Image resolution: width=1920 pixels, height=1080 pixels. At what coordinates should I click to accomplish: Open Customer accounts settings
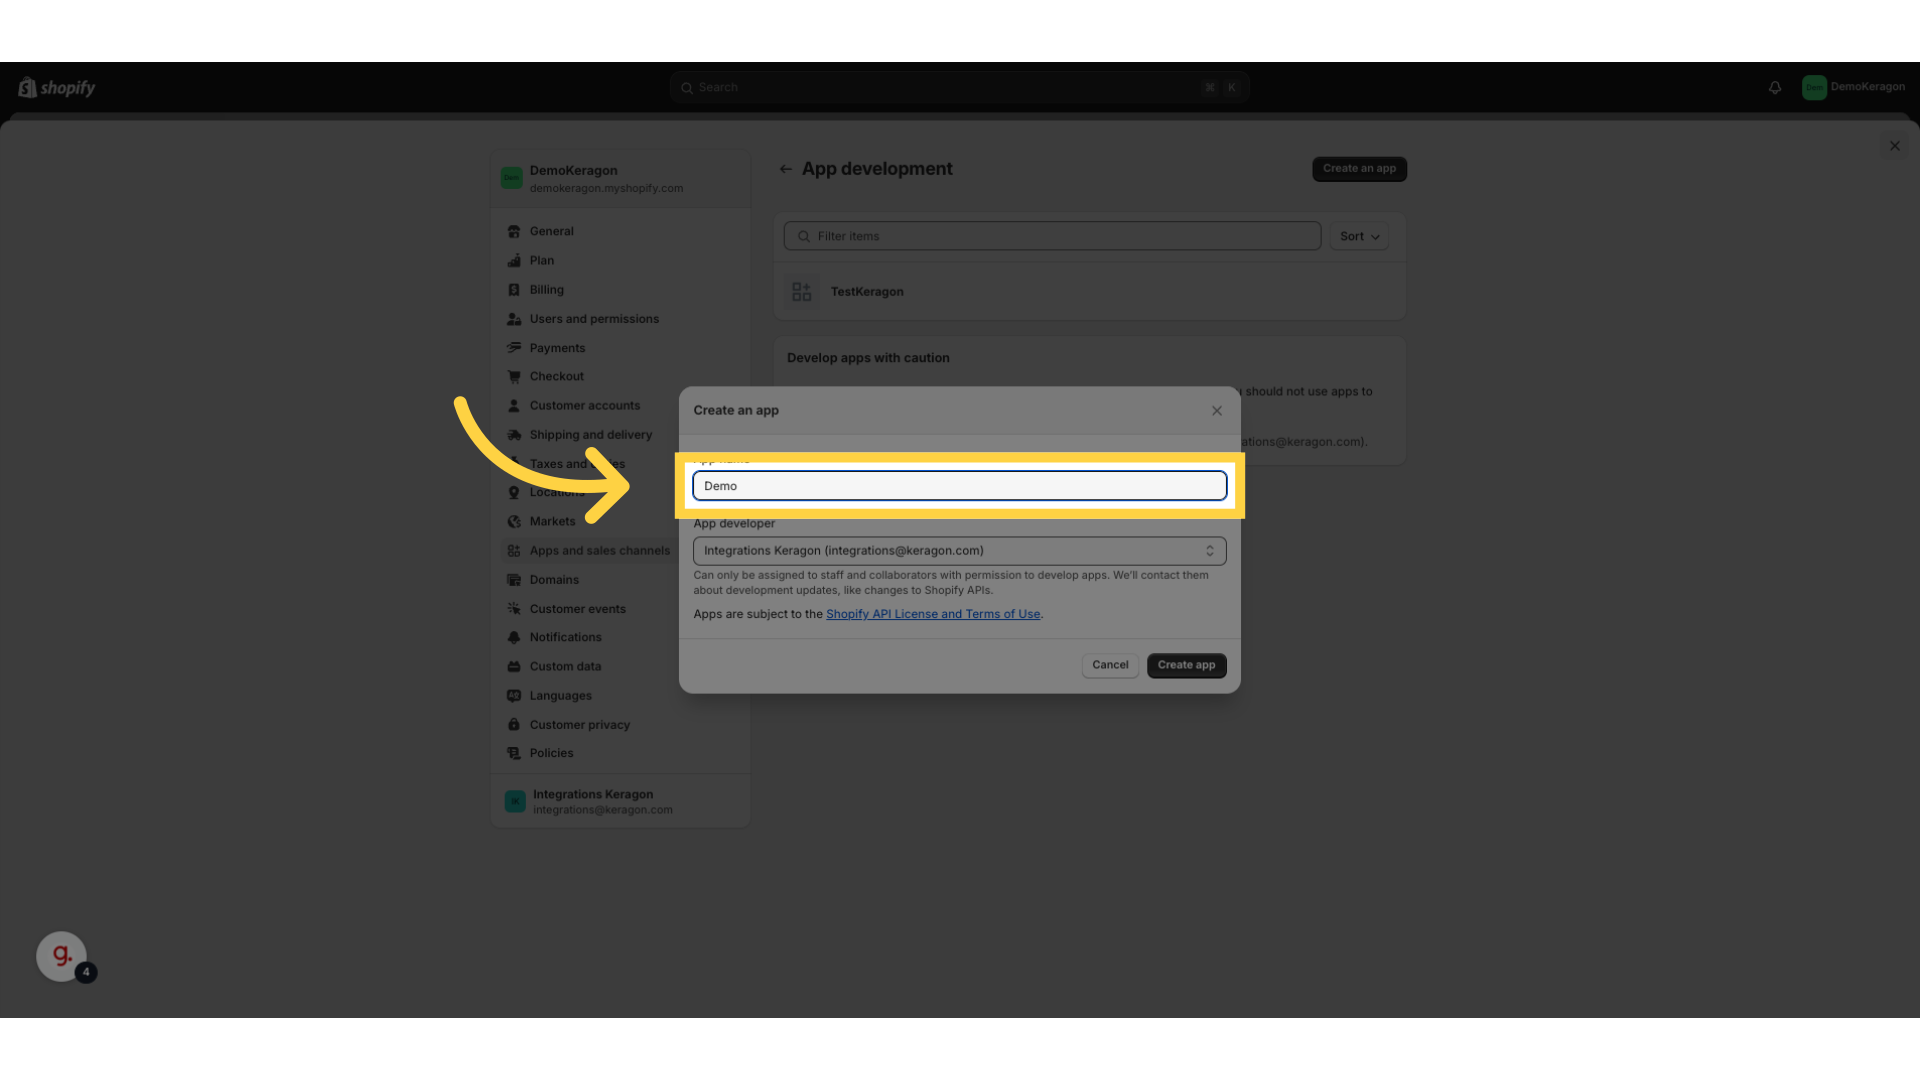pyautogui.click(x=585, y=406)
